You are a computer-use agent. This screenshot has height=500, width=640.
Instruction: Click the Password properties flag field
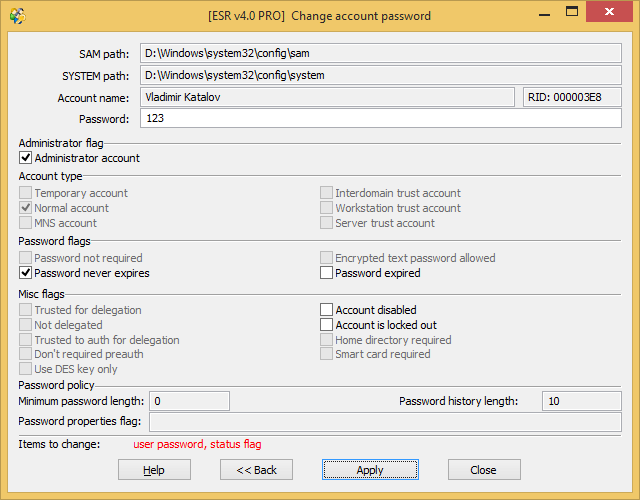coord(385,422)
